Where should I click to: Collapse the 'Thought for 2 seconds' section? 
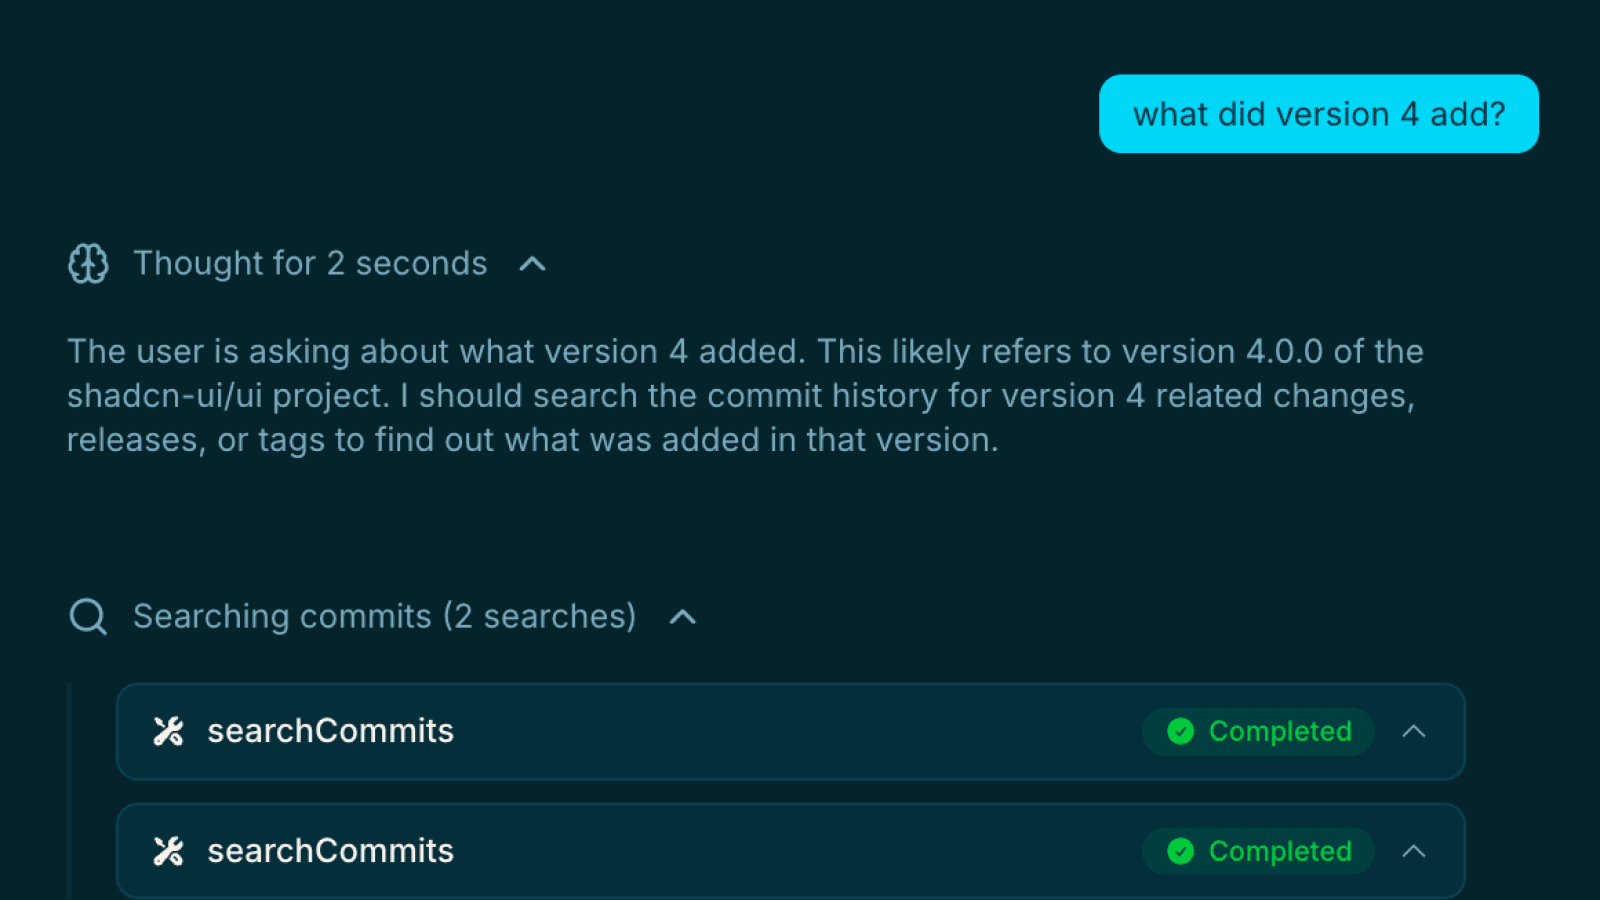(533, 263)
